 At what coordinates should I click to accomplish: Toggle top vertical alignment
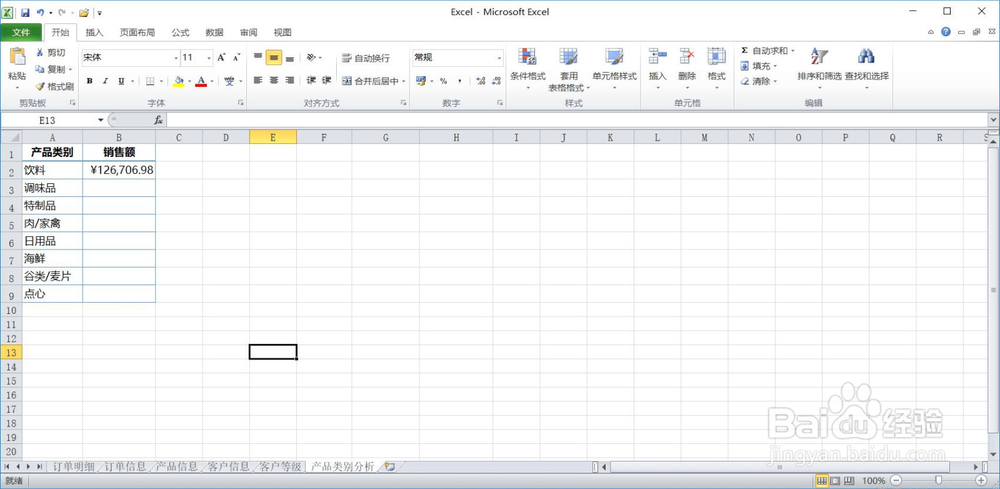tap(258, 57)
